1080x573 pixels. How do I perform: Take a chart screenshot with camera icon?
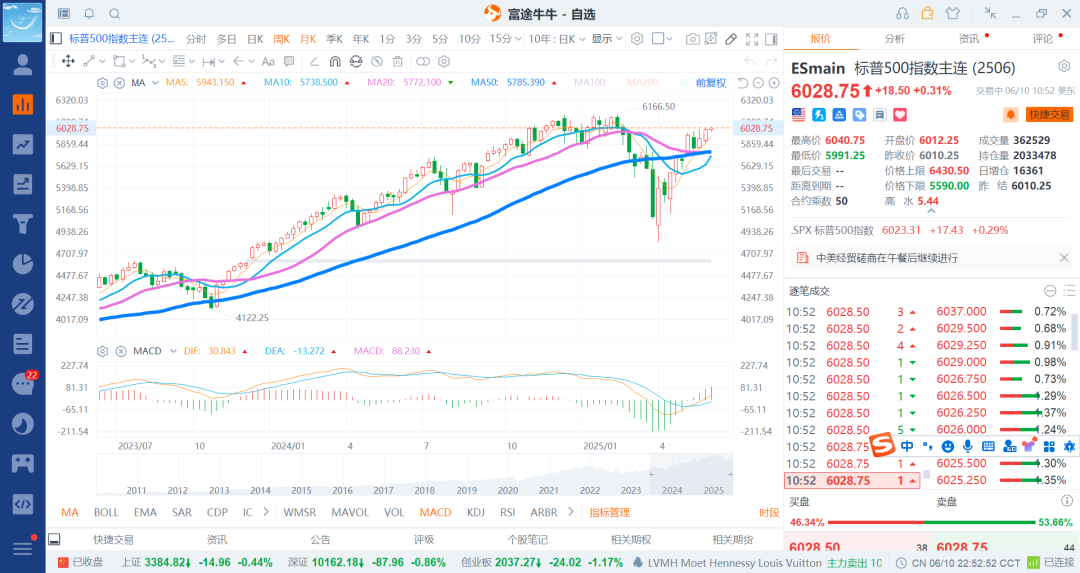(x=692, y=39)
